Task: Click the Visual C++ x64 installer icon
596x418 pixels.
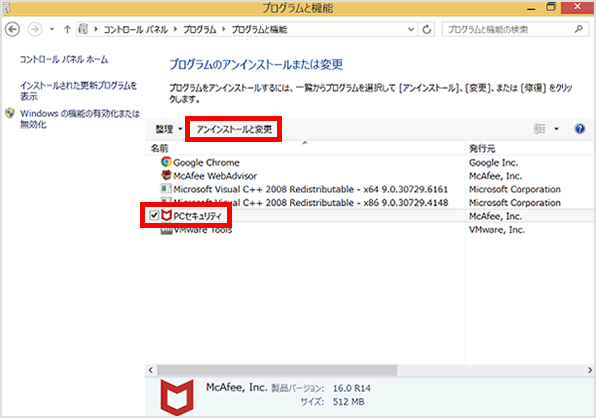Action: tap(166, 188)
